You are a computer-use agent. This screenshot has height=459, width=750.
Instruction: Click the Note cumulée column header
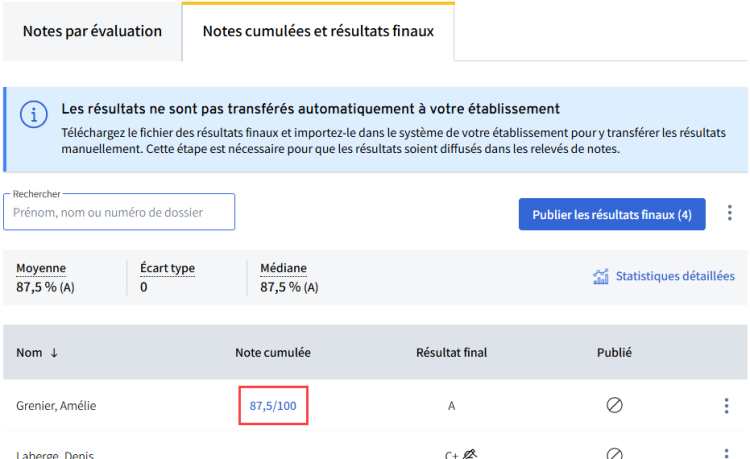point(273,353)
